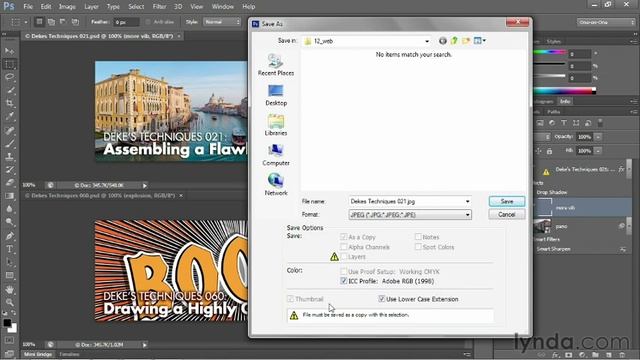This screenshot has width=640, height=360.
Task: Open the tool preset picker arrow
Action: [25, 22]
